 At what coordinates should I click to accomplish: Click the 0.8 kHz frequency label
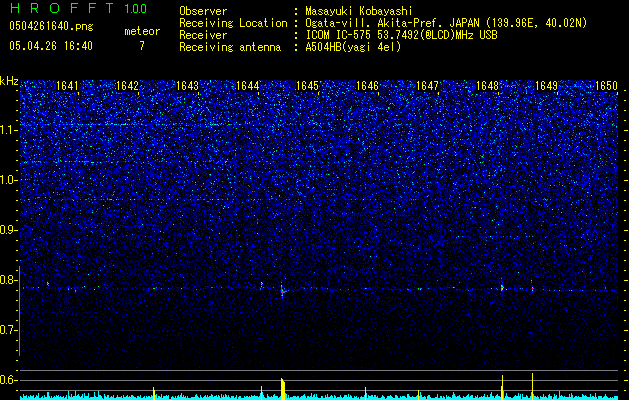click(9, 280)
